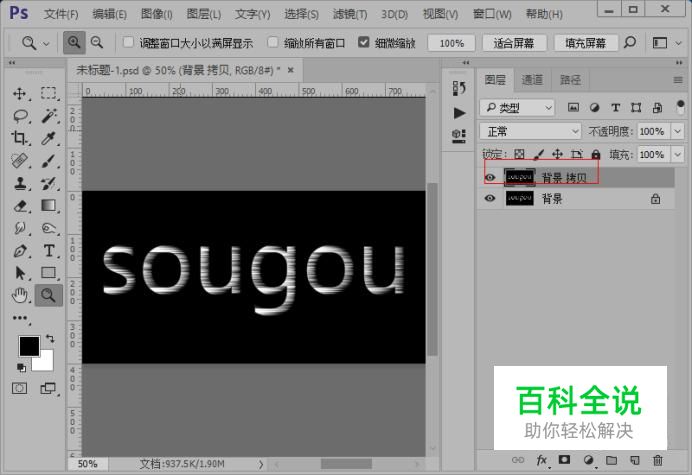Select the Horizontal Type tool
Viewport: 692px width, 475px height.
tap(49, 251)
